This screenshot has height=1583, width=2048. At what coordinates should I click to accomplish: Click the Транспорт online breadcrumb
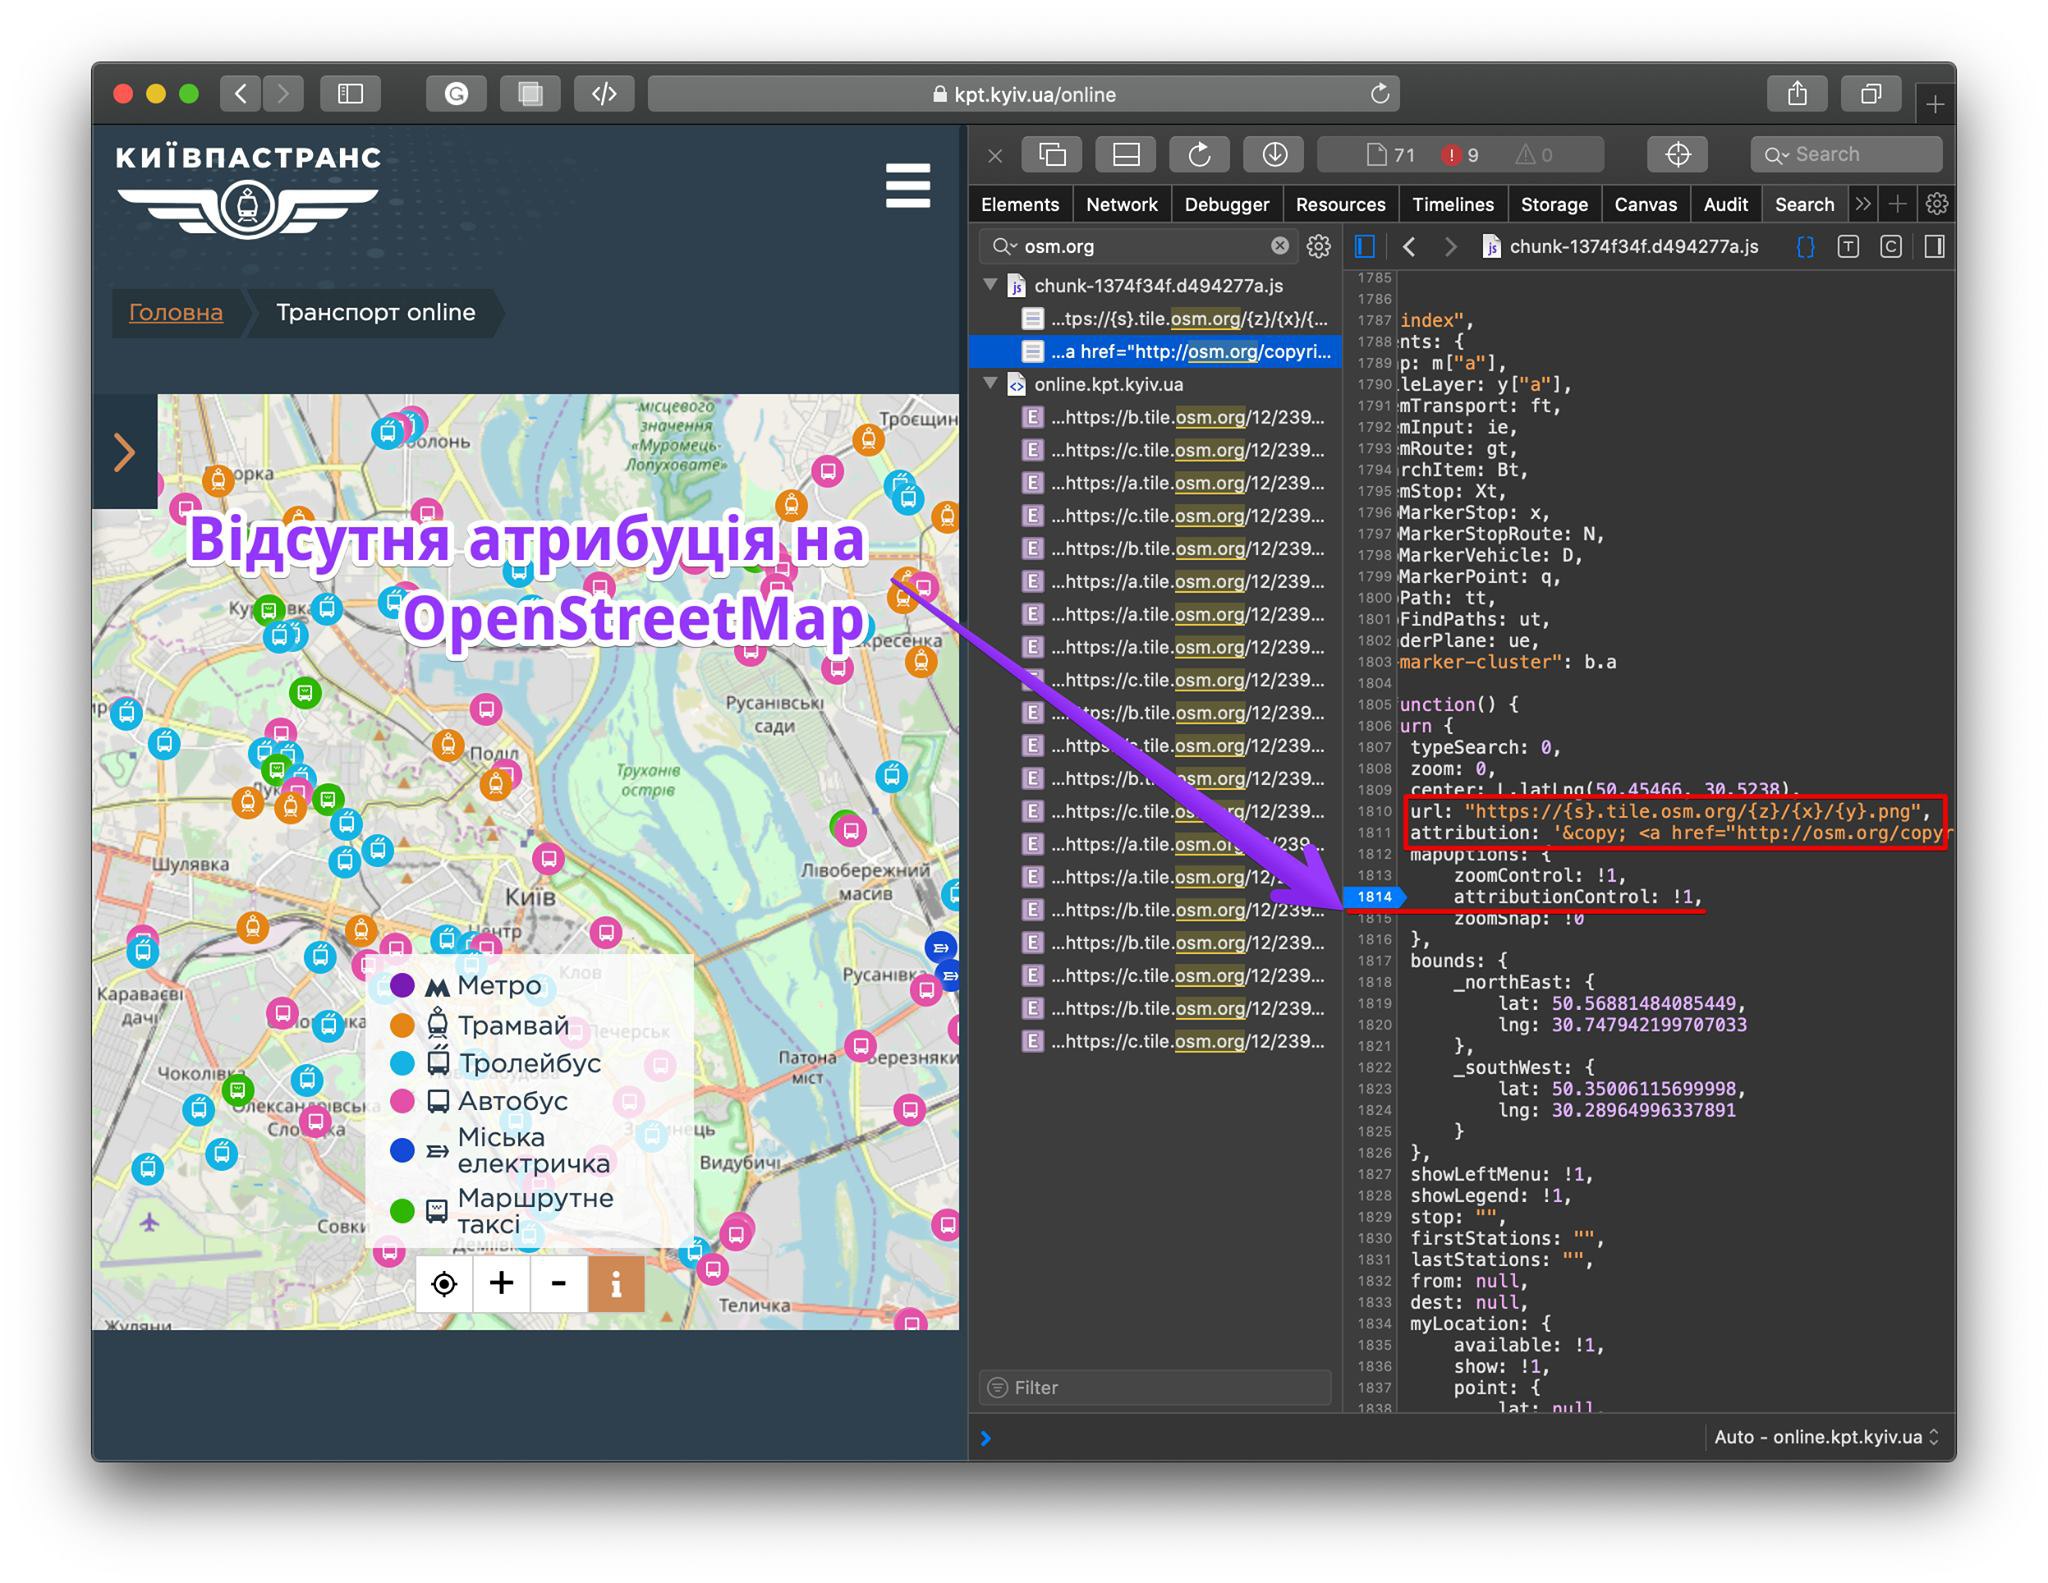coord(376,312)
